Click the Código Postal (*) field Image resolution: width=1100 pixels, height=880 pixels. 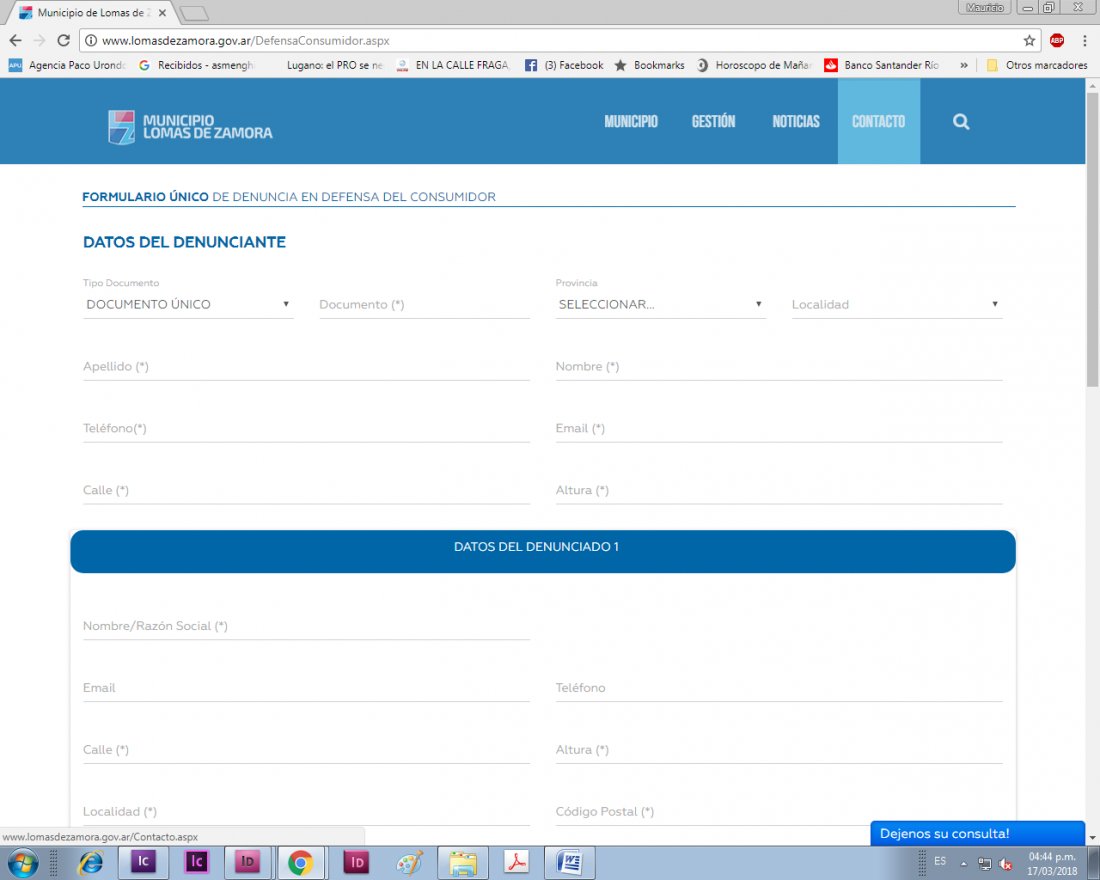click(779, 811)
